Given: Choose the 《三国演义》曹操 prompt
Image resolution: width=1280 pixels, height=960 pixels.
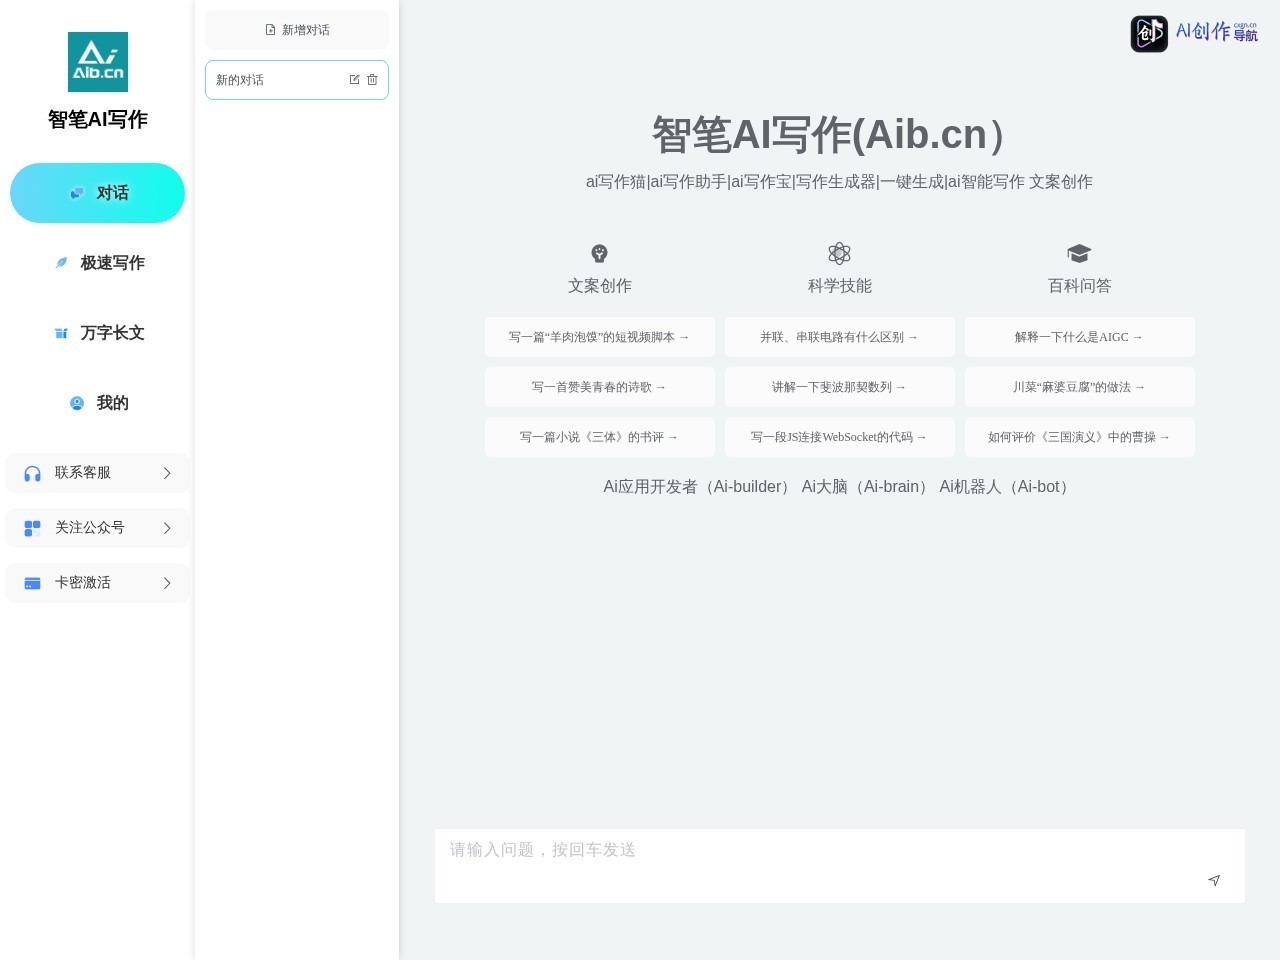Looking at the screenshot, I should (1080, 437).
